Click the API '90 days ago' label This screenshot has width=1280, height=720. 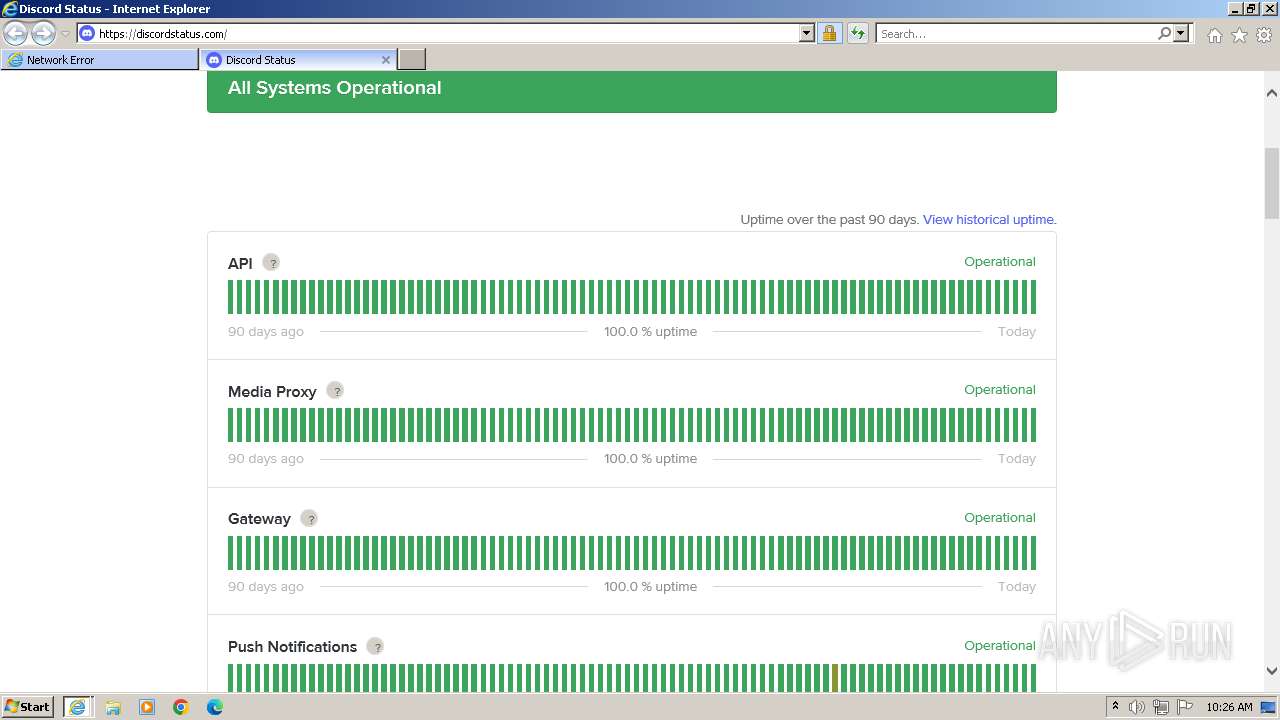(265, 332)
